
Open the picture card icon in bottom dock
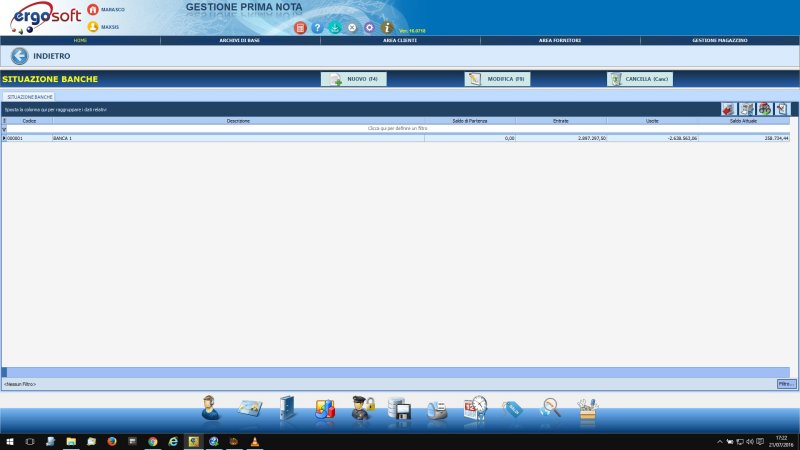(x=249, y=408)
